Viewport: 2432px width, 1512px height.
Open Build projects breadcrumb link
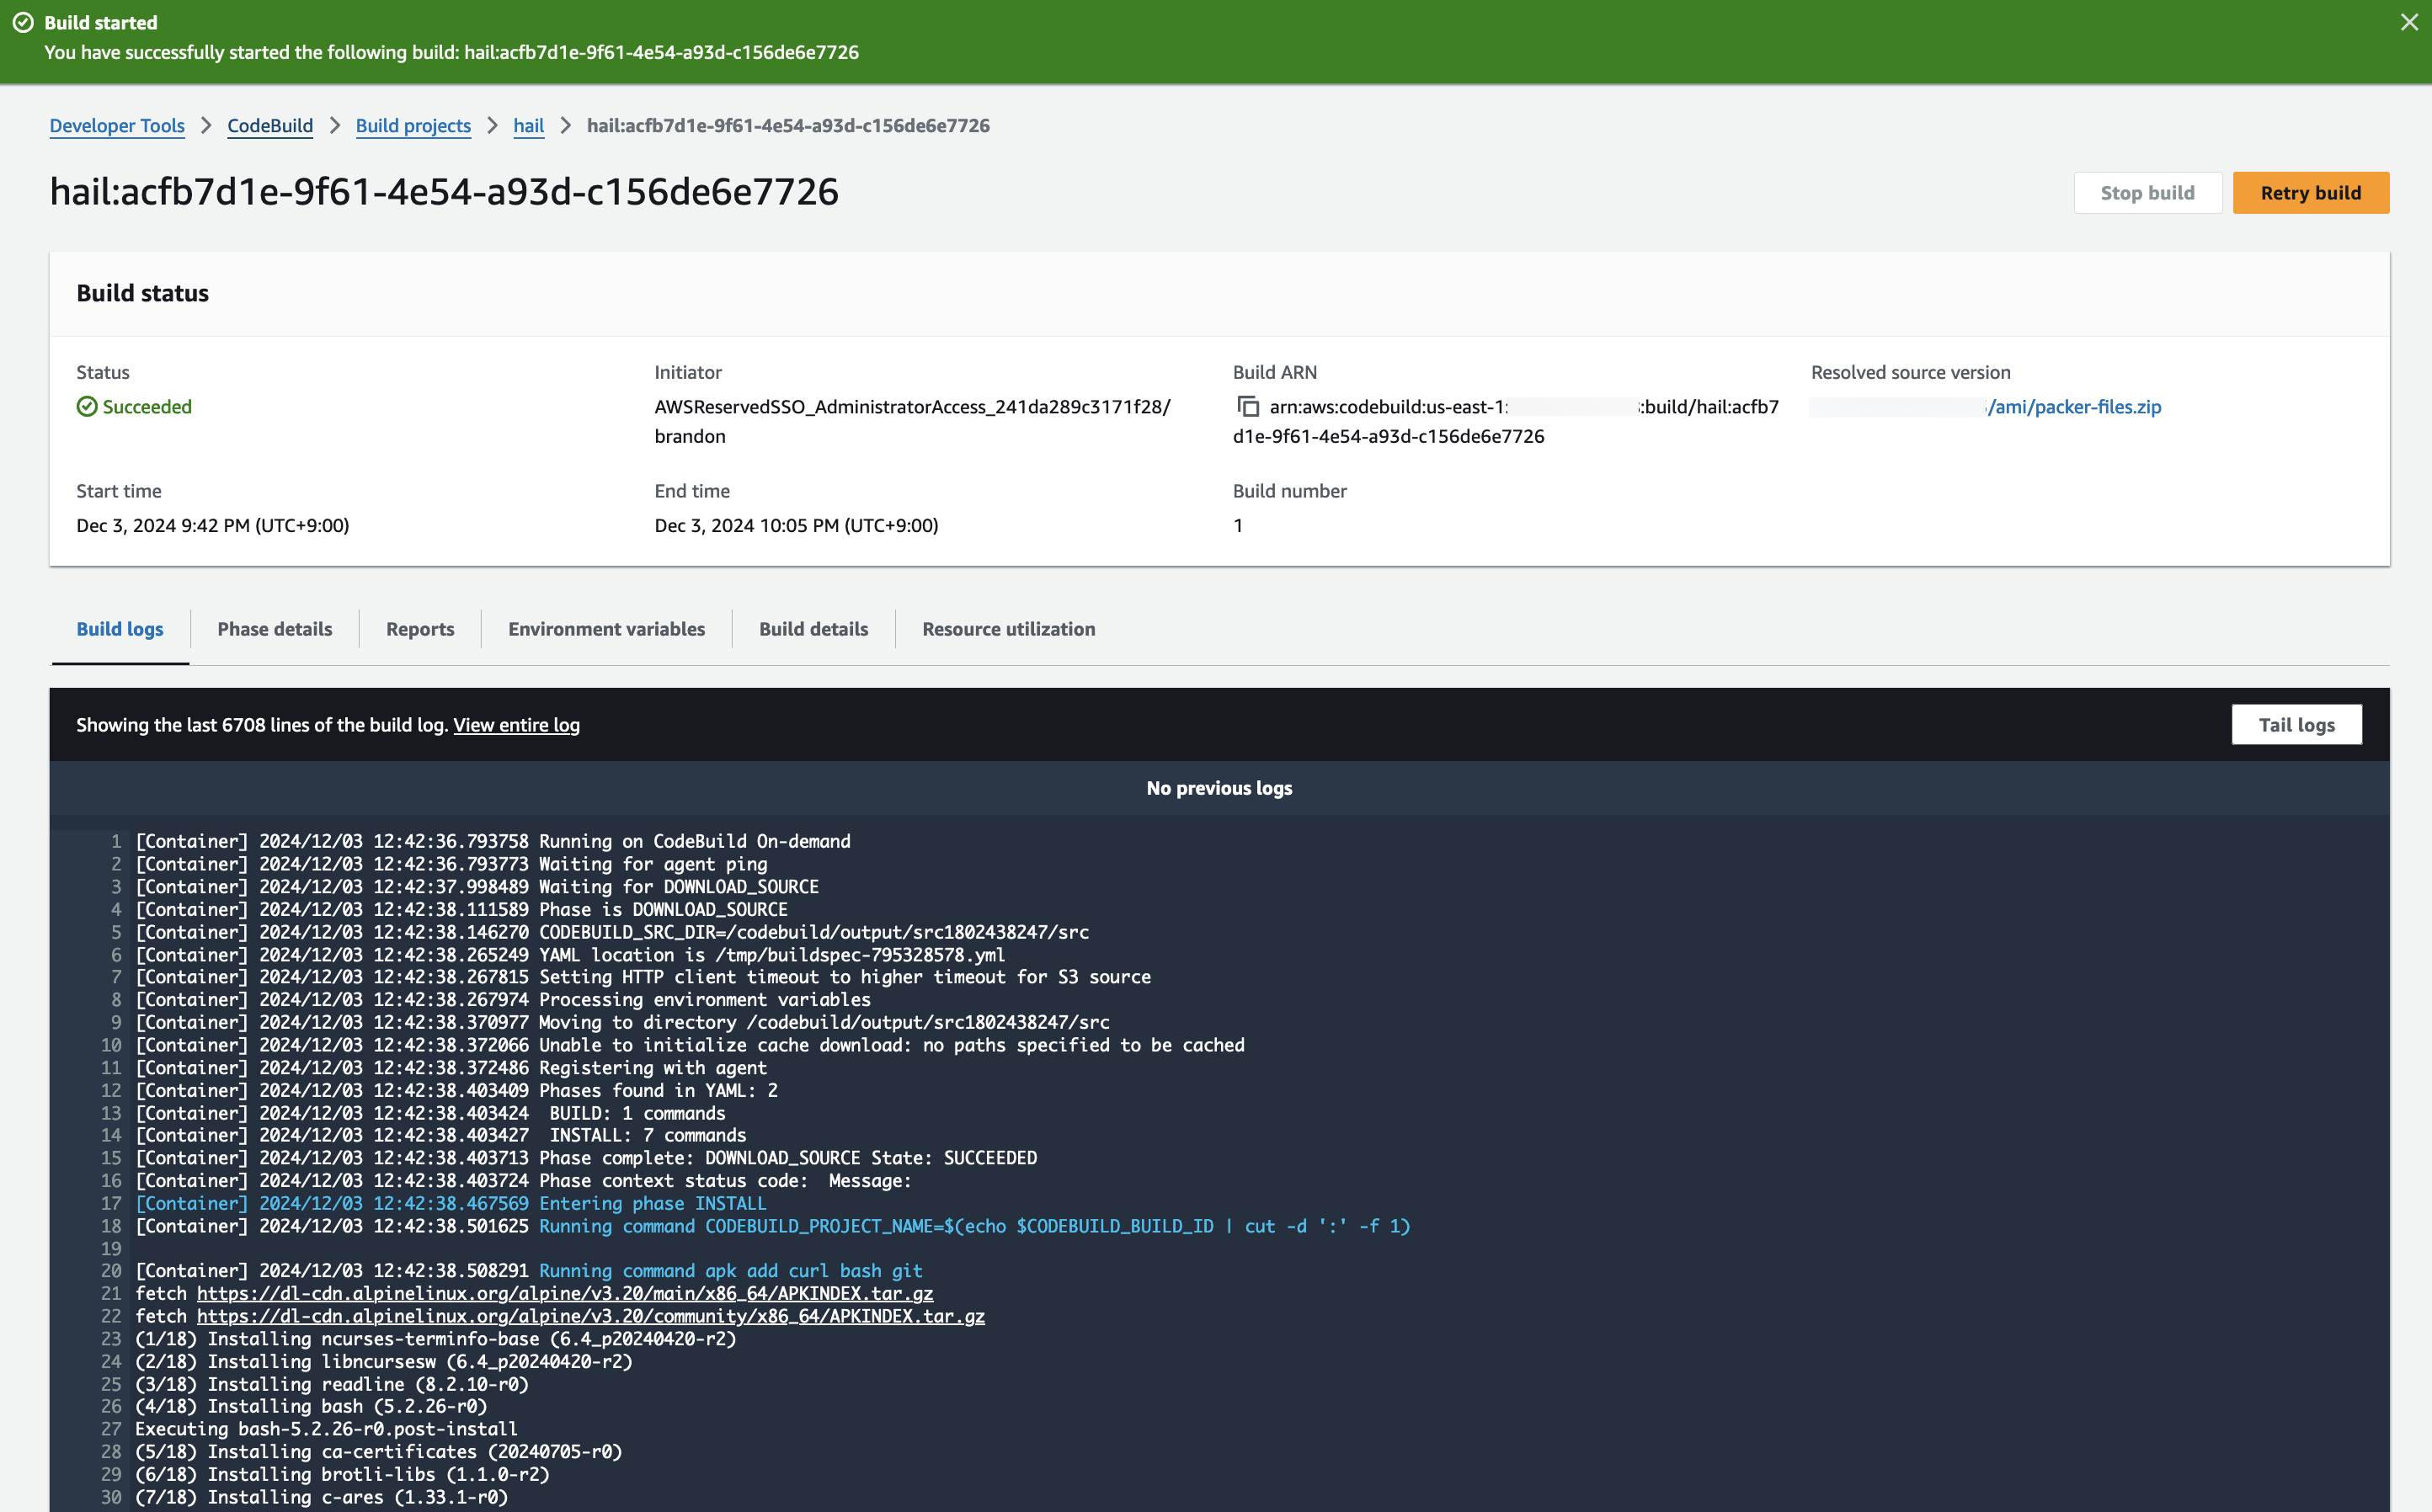413,125
